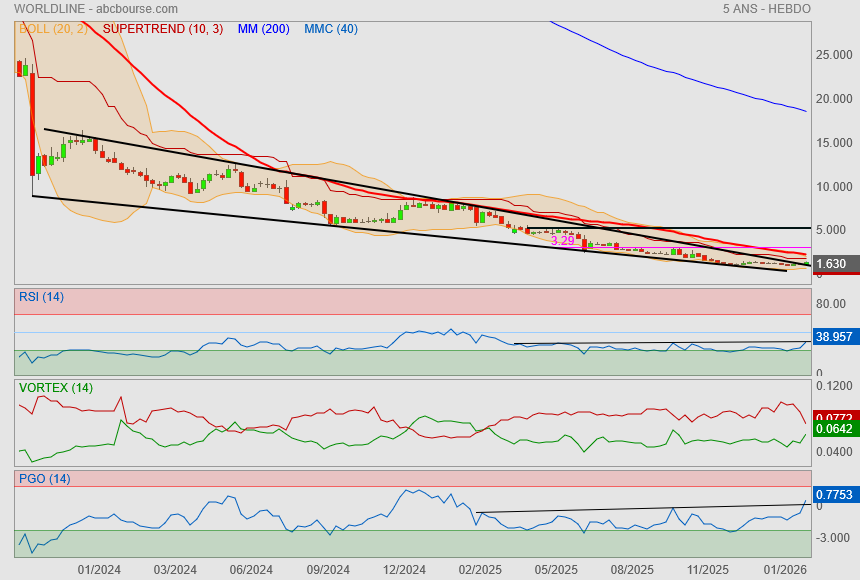The height and width of the screenshot is (580, 860).
Task: Click the green Vortex value badge 0.0642
Action: 834,430
